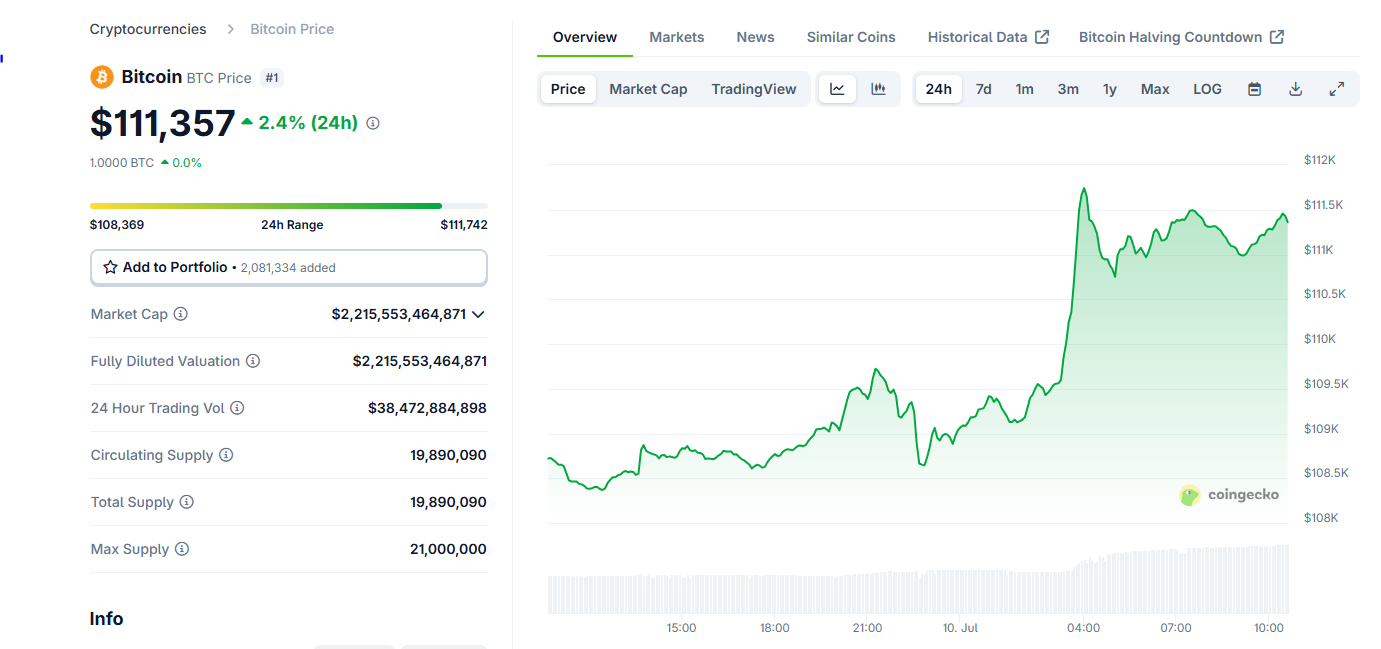Select the 1m time range
This screenshot has width=1381, height=649.
tap(1025, 89)
